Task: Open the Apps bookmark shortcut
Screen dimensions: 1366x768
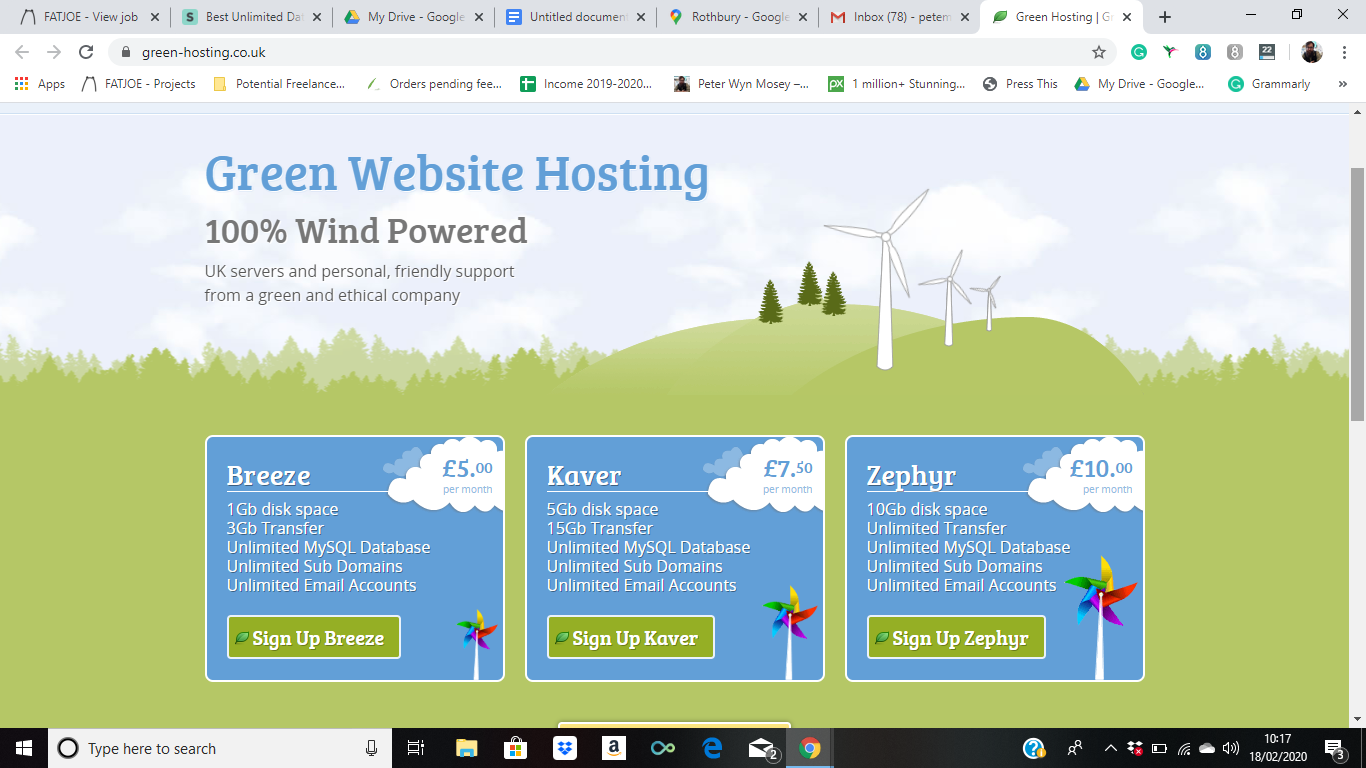Action: click(x=40, y=84)
